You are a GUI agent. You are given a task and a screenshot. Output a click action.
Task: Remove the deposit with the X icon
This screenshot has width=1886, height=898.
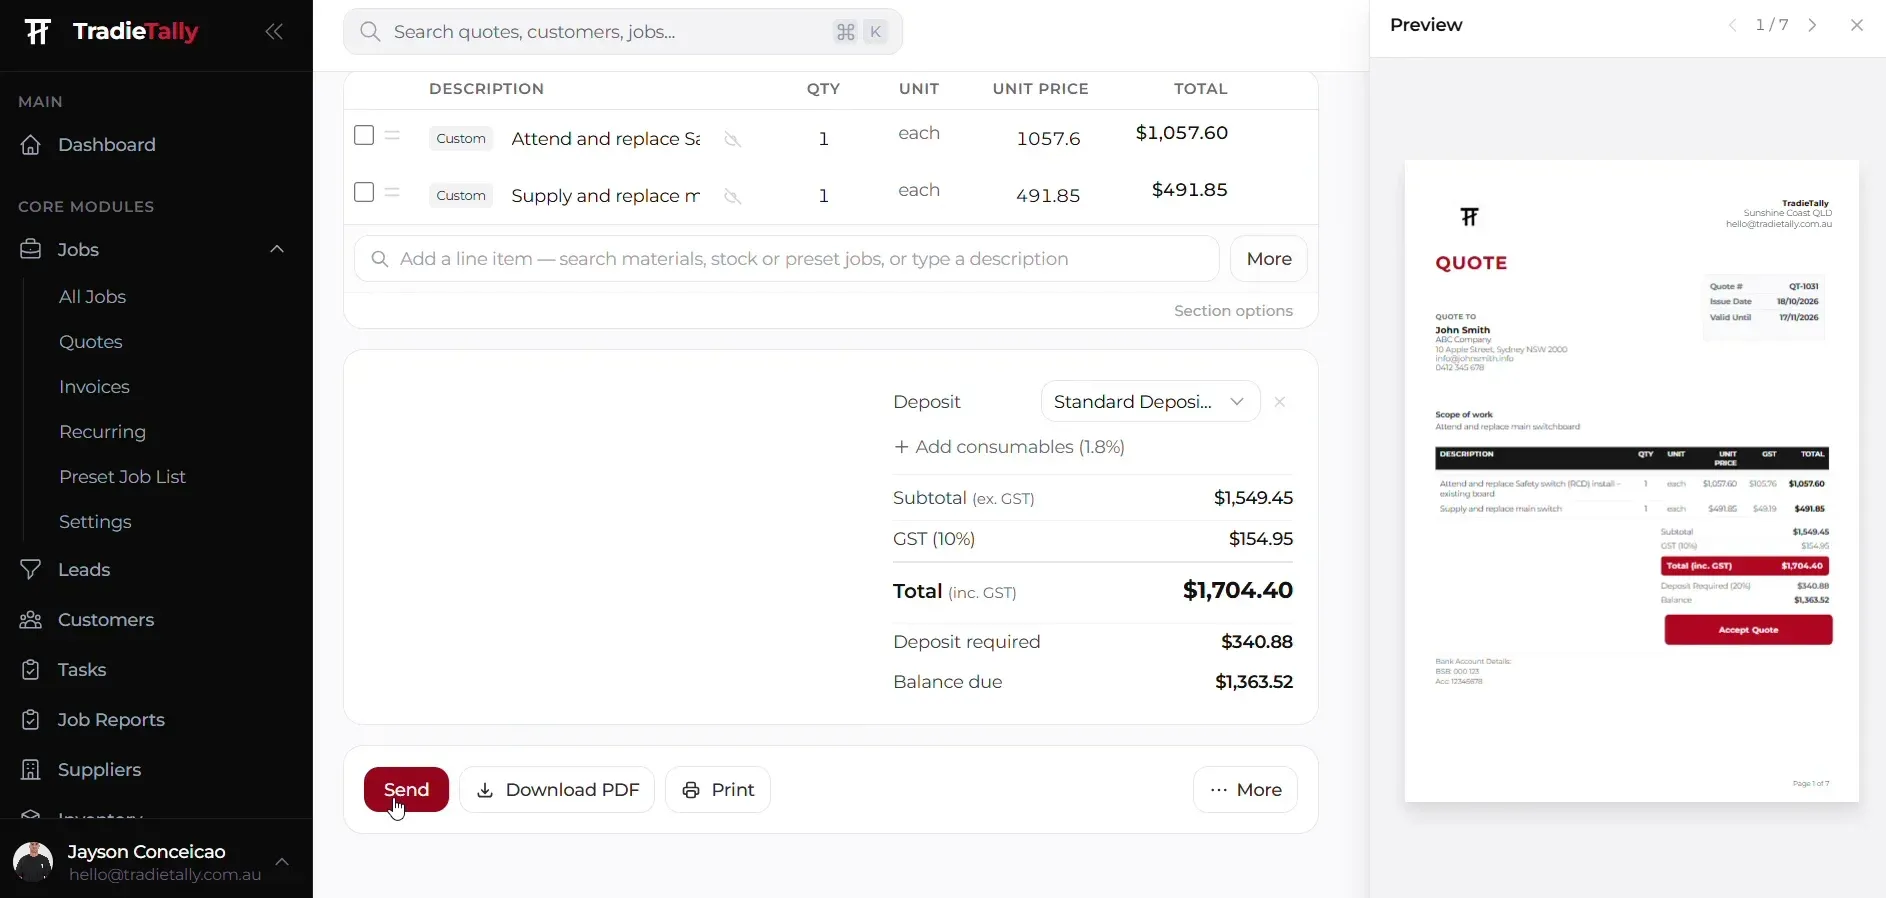[x=1280, y=402]
